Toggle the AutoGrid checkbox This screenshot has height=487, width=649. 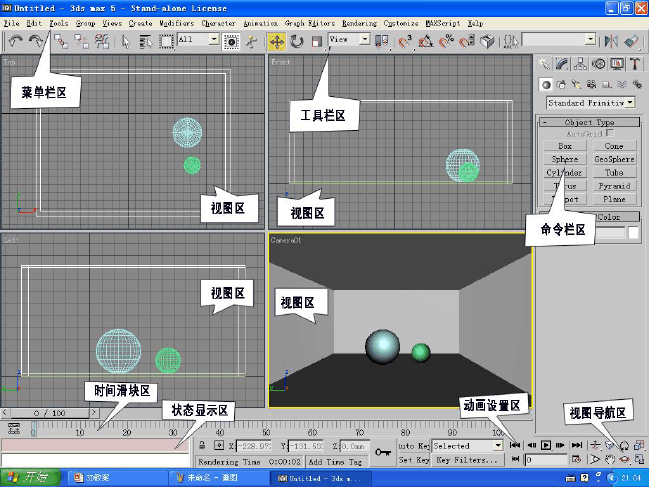click(x=610, y=133)
